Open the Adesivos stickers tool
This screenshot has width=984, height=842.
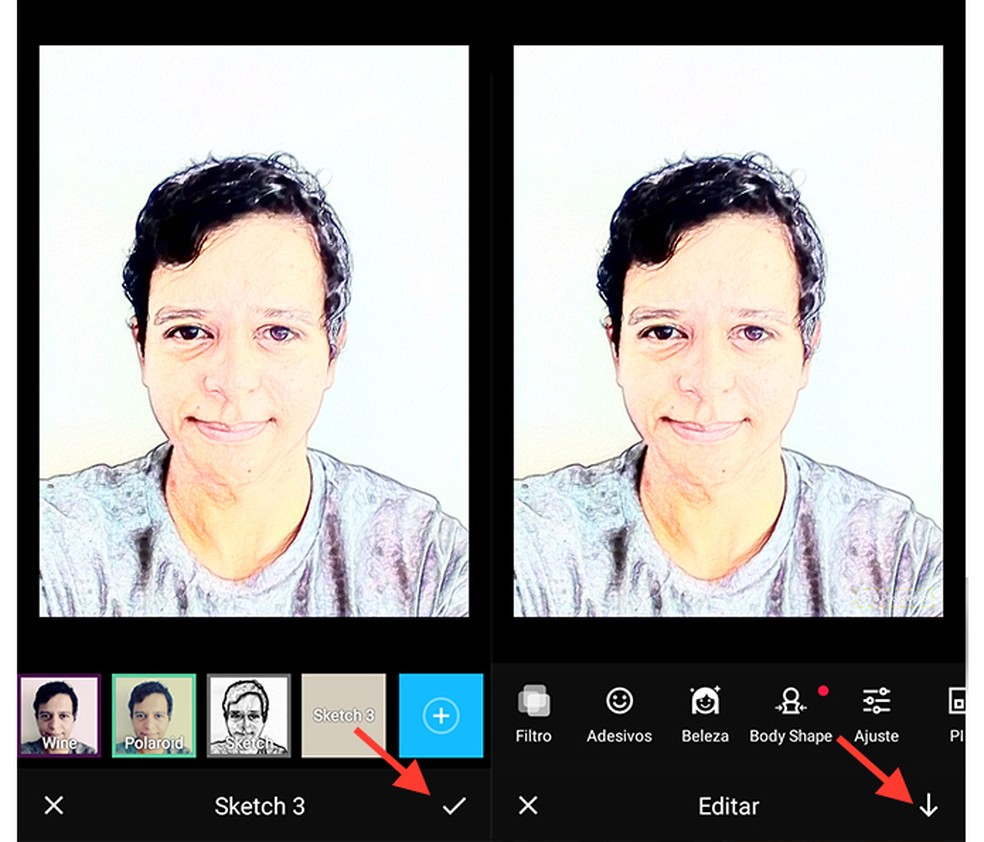click(619, 712)
